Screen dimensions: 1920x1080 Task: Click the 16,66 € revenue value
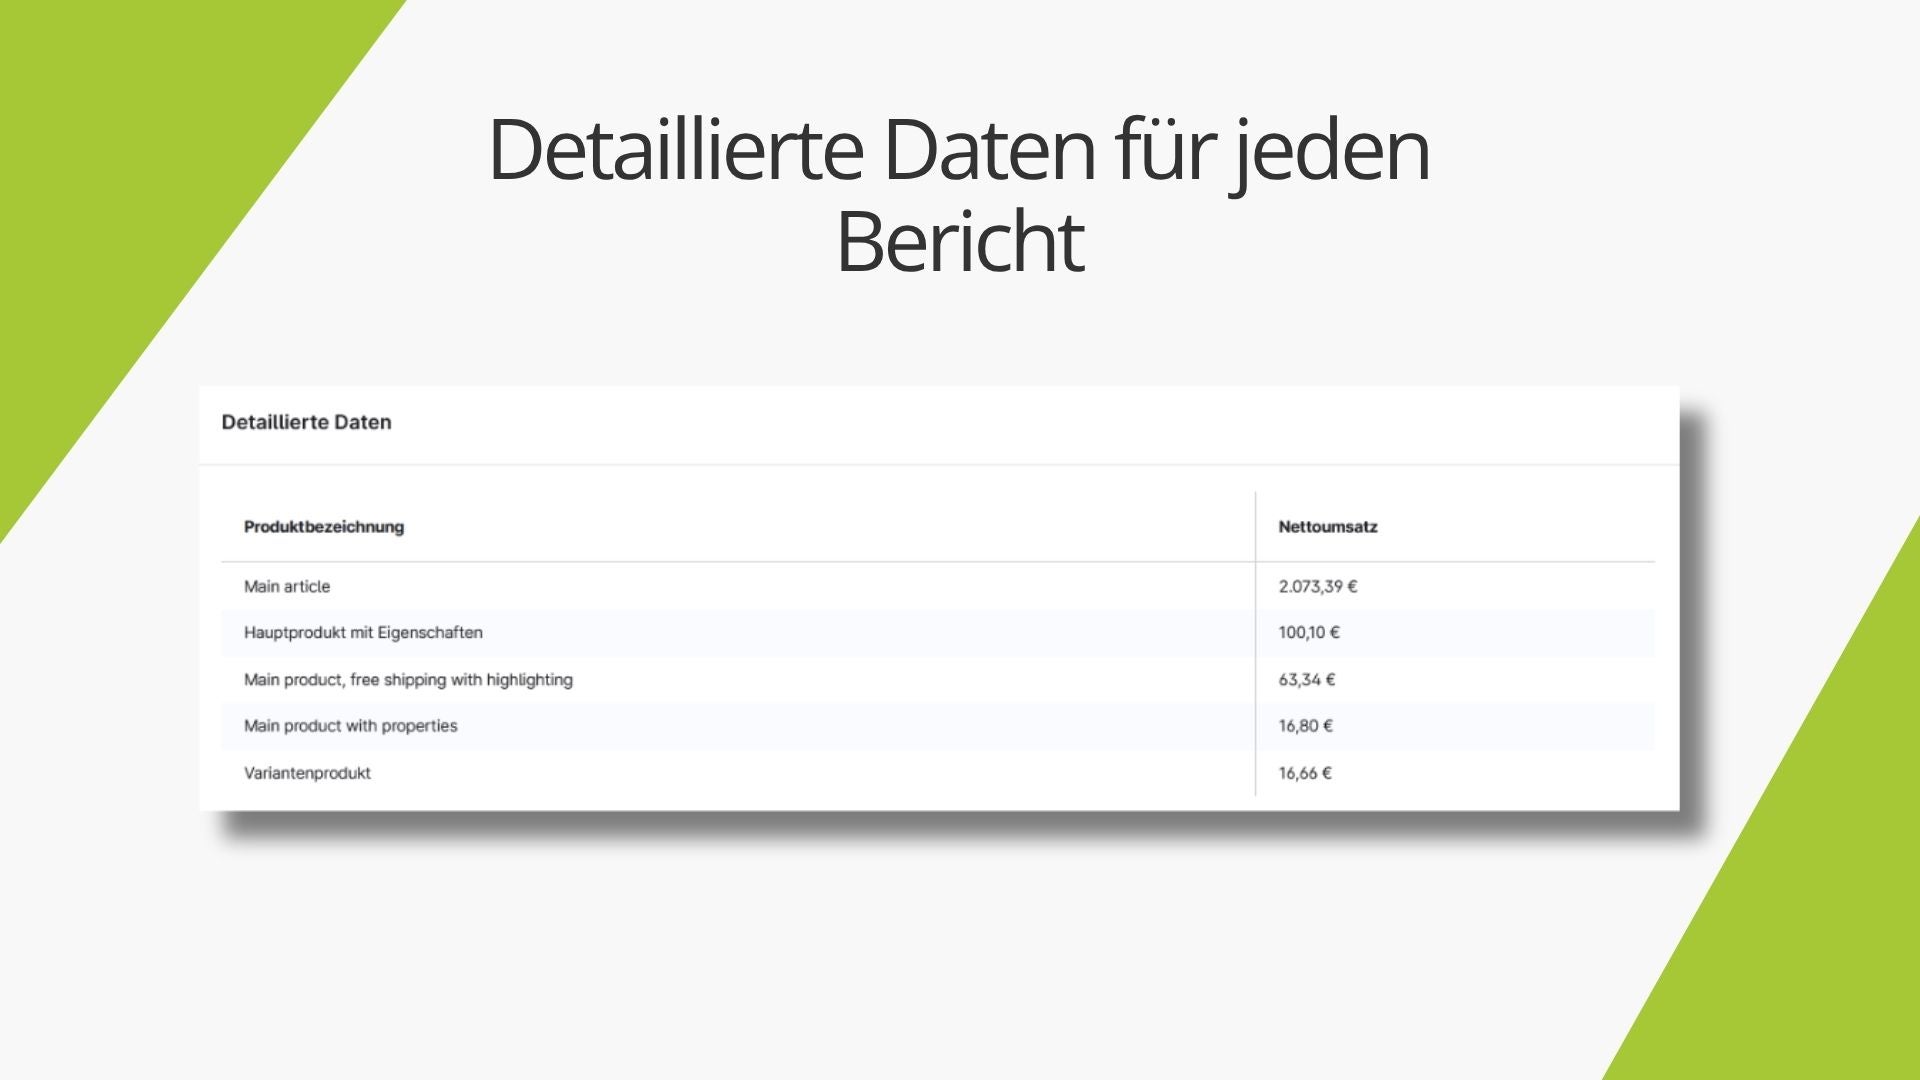pyautogui.click(x=1304, y=773)
